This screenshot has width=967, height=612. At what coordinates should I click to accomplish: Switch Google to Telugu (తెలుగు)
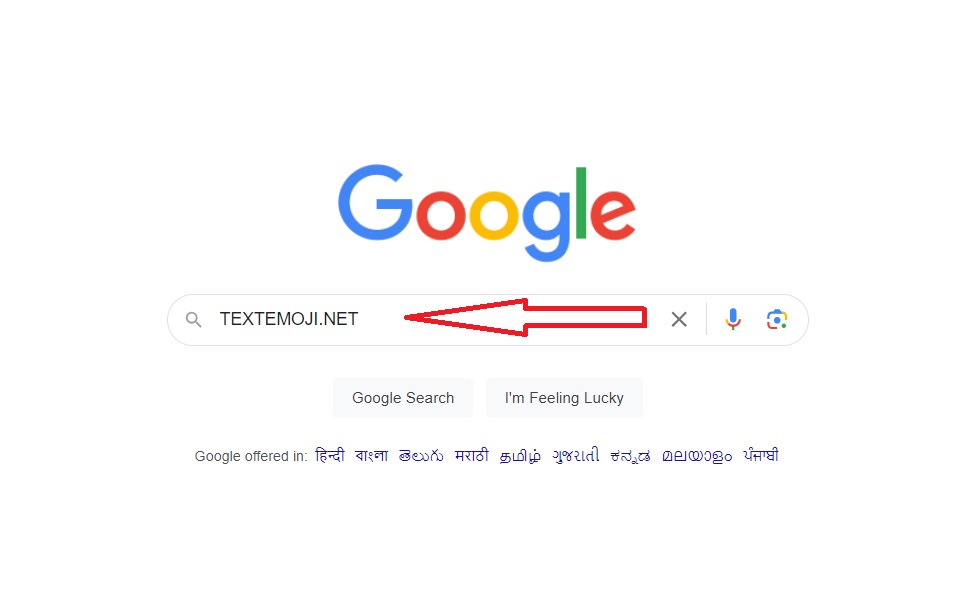(421, 456)
